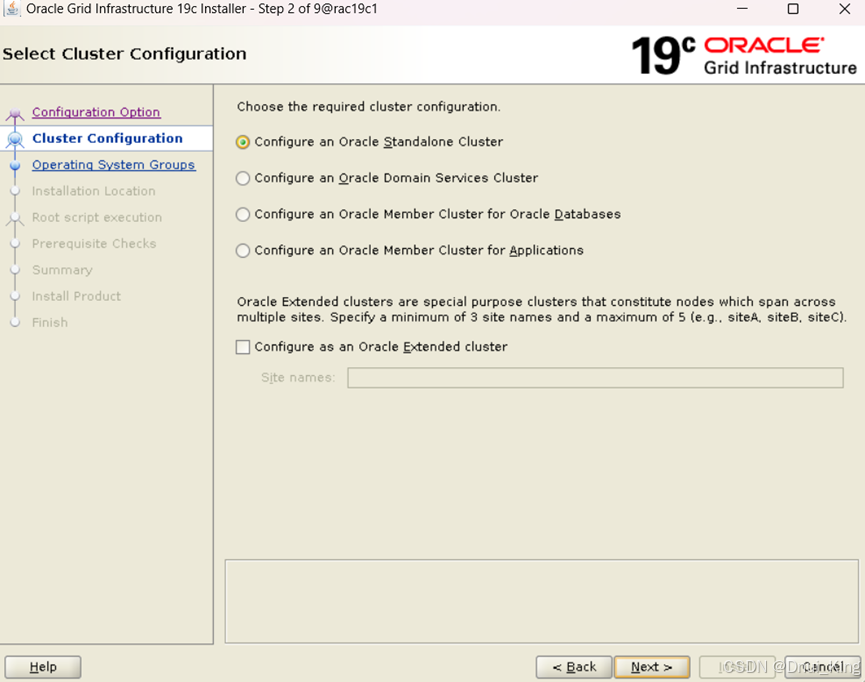Screen dimensions: 865x682
Task: Cancel the installer
Action: coord(822,667)
